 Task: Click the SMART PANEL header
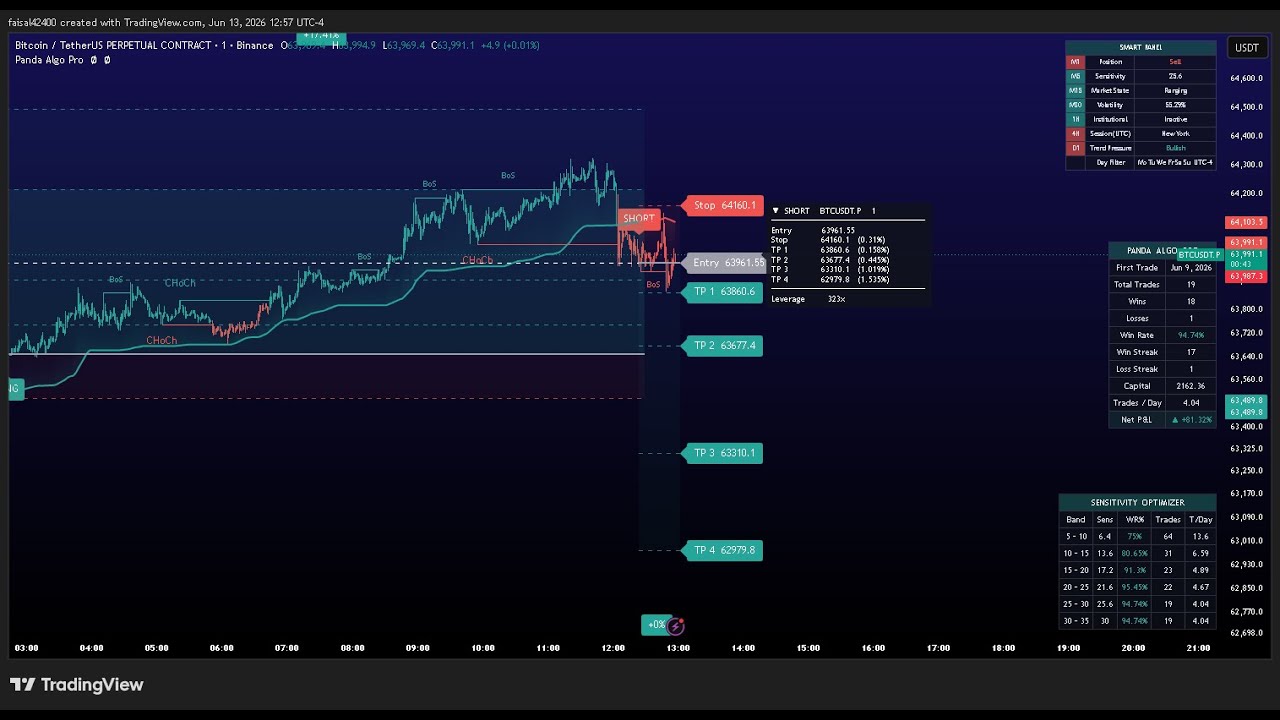pyautogui.click(x=1140, y=47)
